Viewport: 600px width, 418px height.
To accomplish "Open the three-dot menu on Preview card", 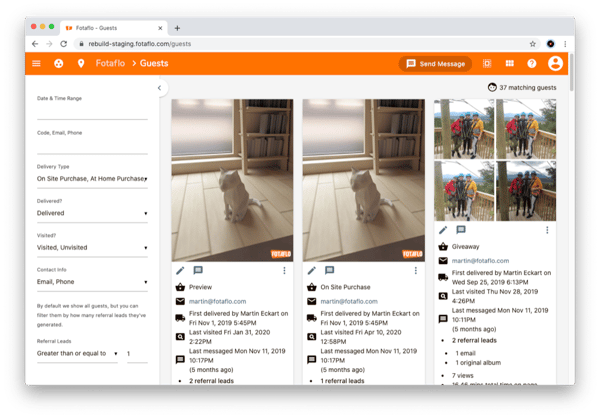I will 284,271.
